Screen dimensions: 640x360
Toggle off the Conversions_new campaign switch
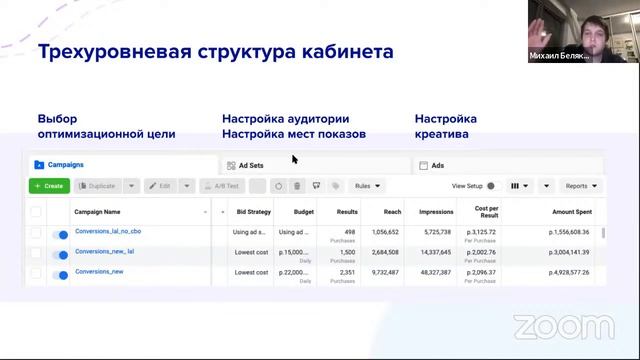[x=60, y=276]
